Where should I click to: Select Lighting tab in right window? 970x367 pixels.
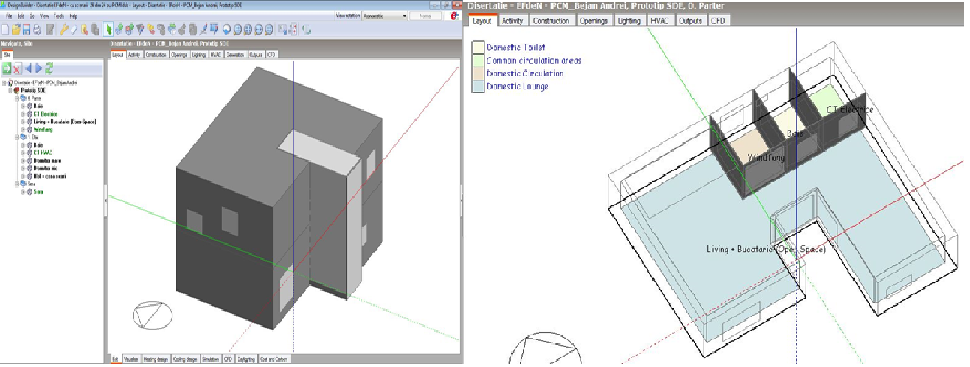(x=630, y=20)
